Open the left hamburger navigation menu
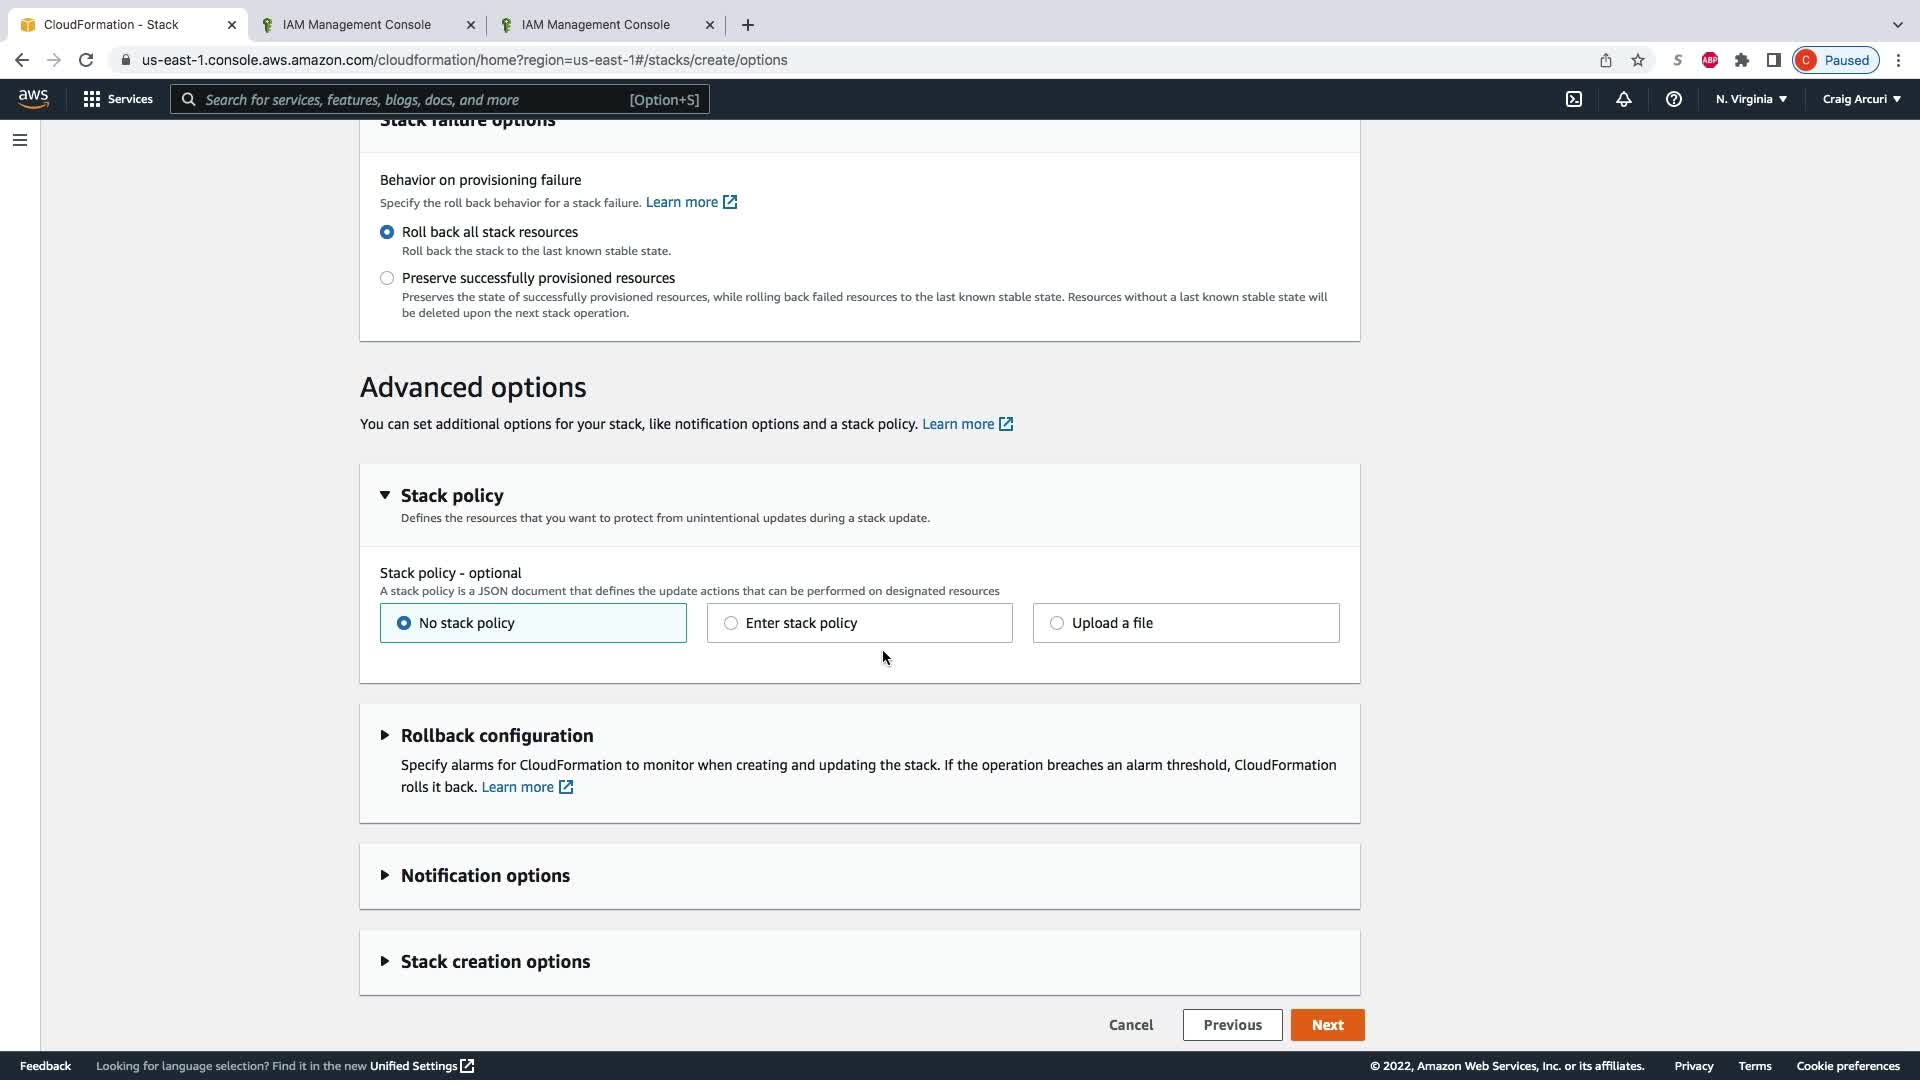The height and width of the screenshot is (1080, 1920). pos(20,140)
